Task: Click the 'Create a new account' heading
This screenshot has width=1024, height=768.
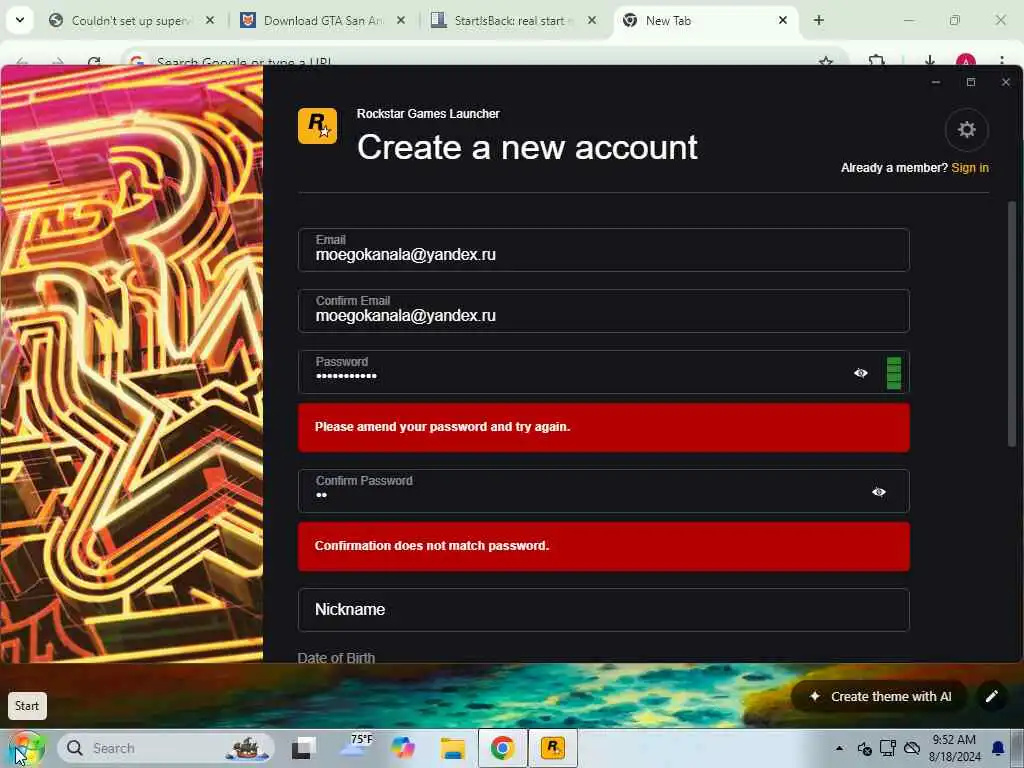Action: click(527, 148)
